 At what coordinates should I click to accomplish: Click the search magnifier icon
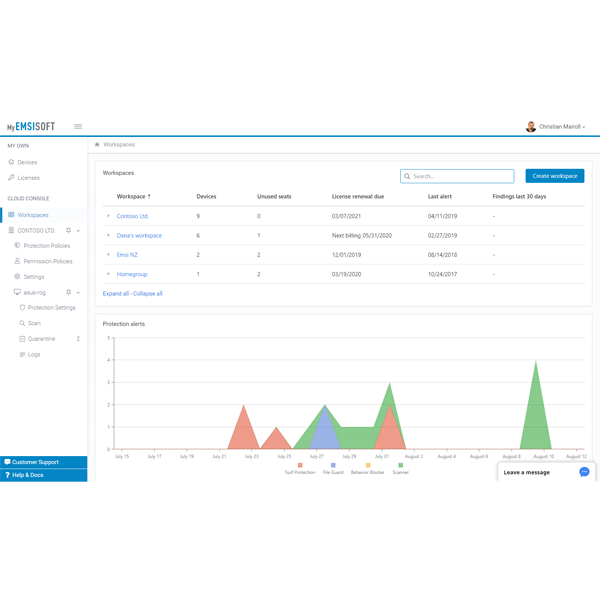tap(407, 176)
